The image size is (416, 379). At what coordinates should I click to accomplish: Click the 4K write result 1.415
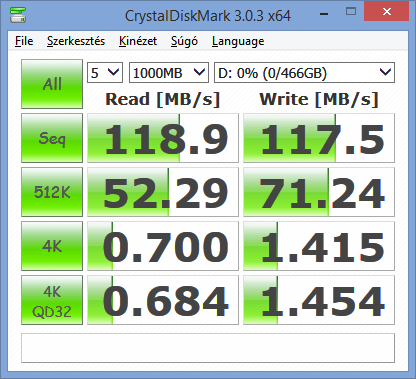319,246
